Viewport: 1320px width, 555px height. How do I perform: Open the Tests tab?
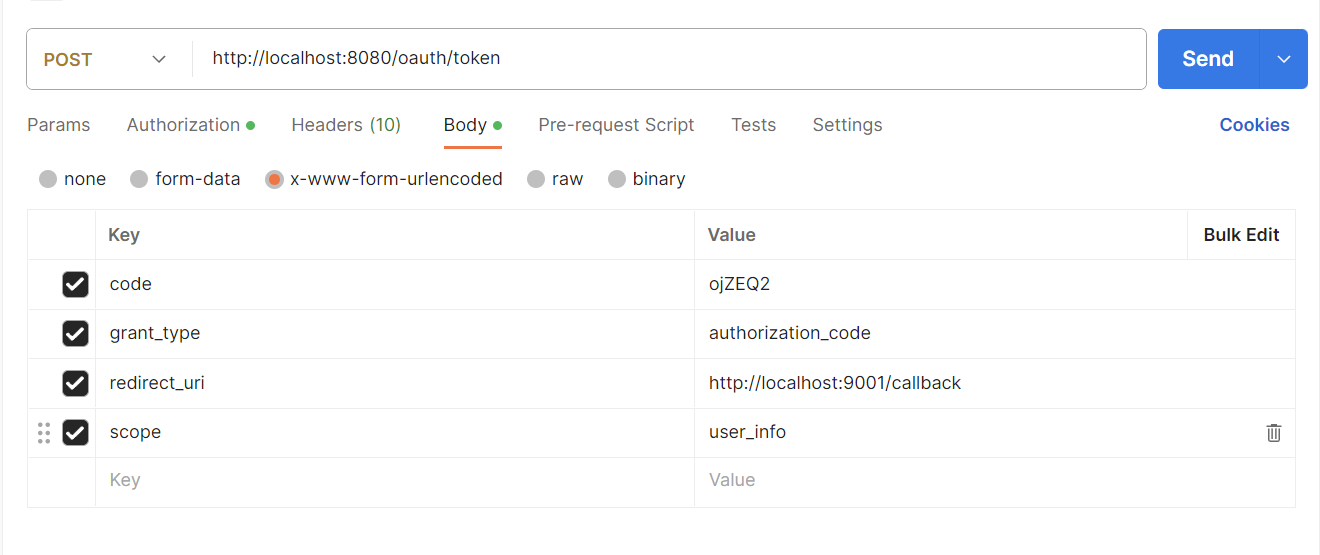coord(753,125)
